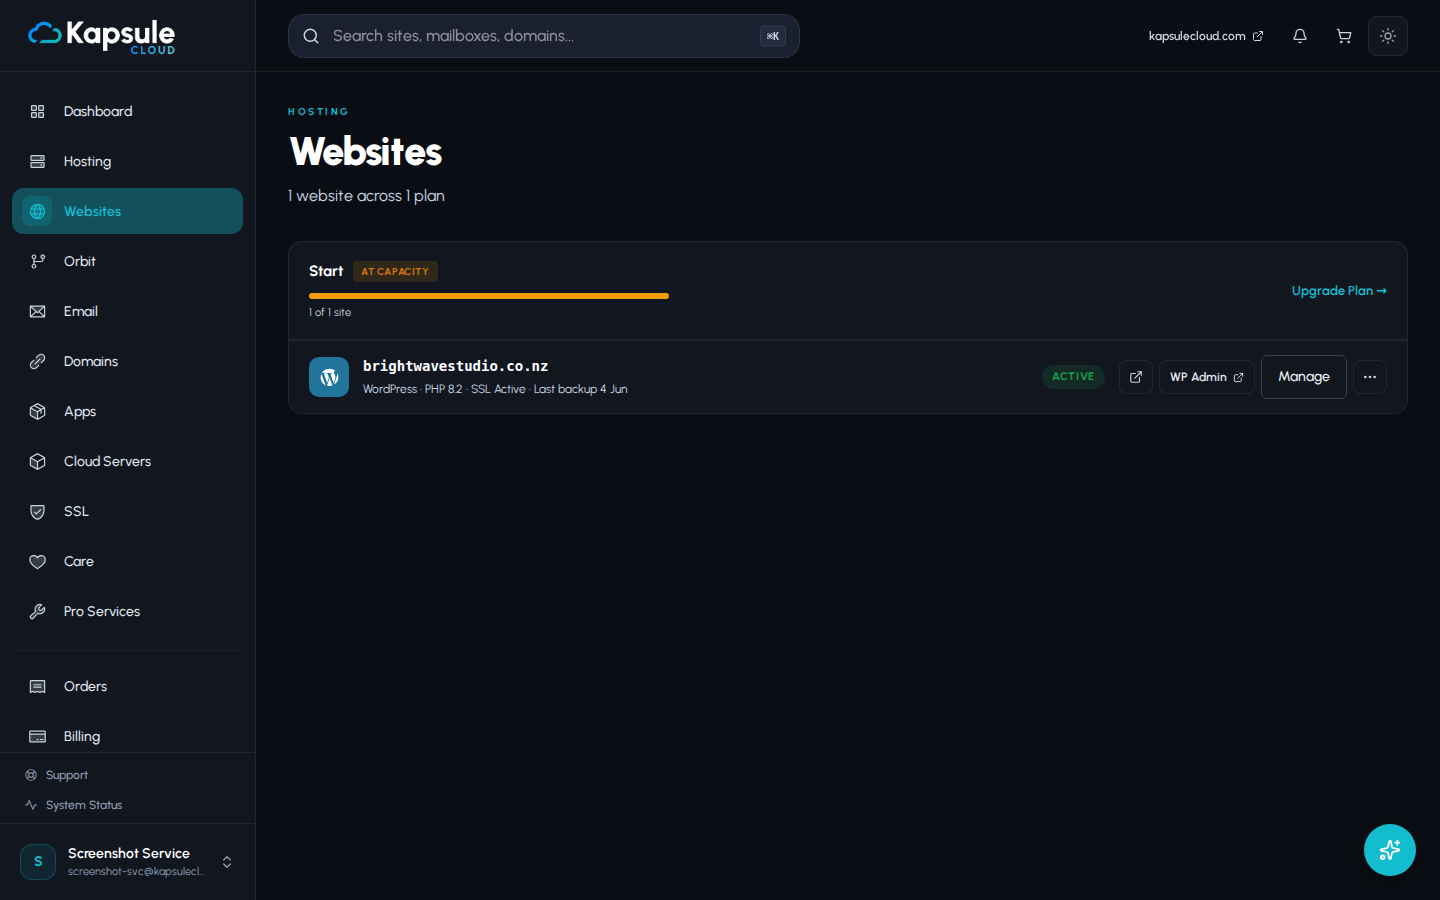Click the ACTIVE status badge

[x=1073, y=377]
